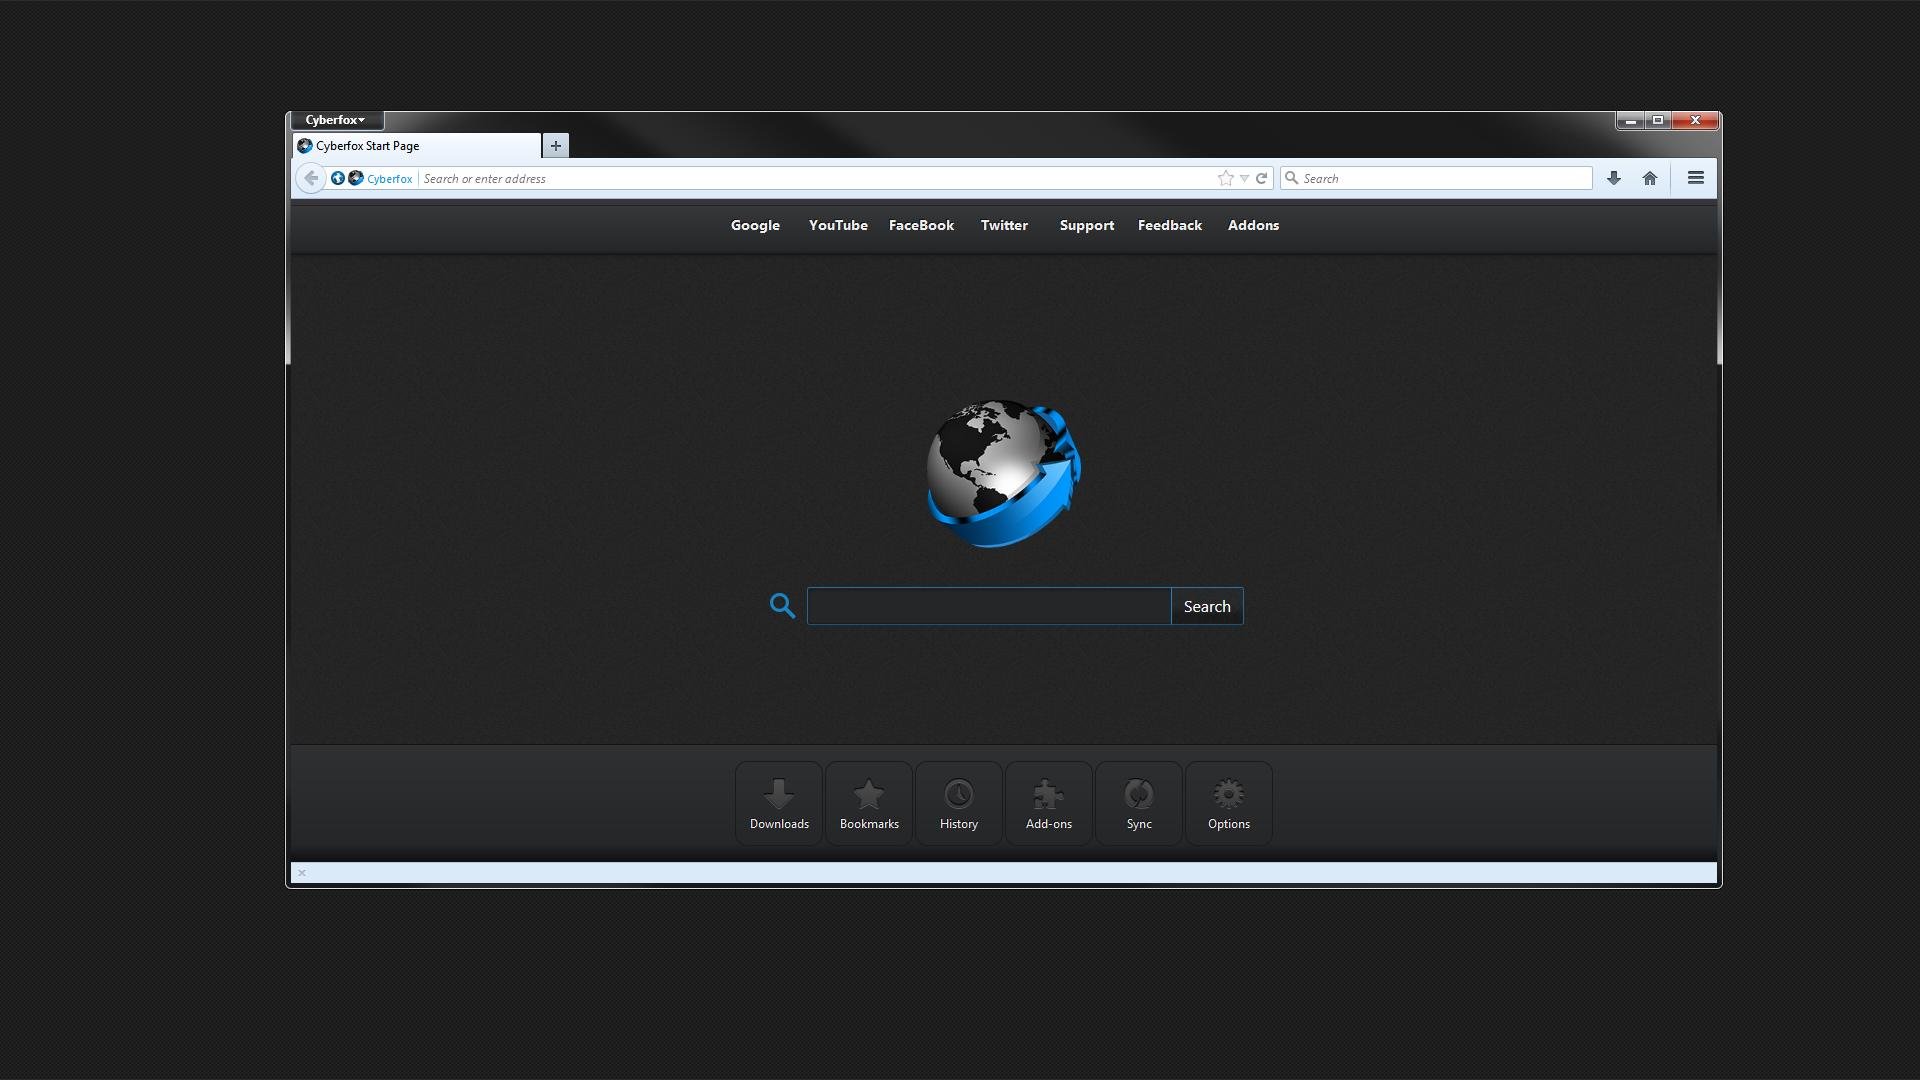Click the Feedback link
Image resolution: width=1920 pixels, height=1080 pixels.
1170,224
